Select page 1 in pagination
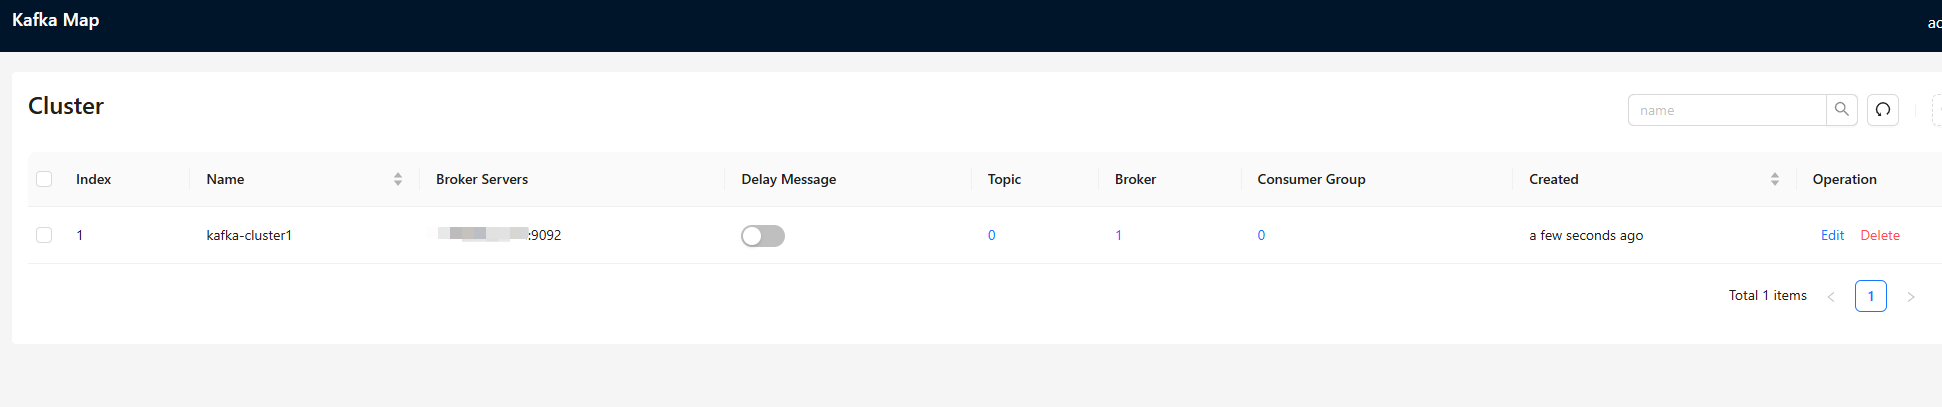The width and height of the screenshot is (1942, 407). coord(1871,296)
